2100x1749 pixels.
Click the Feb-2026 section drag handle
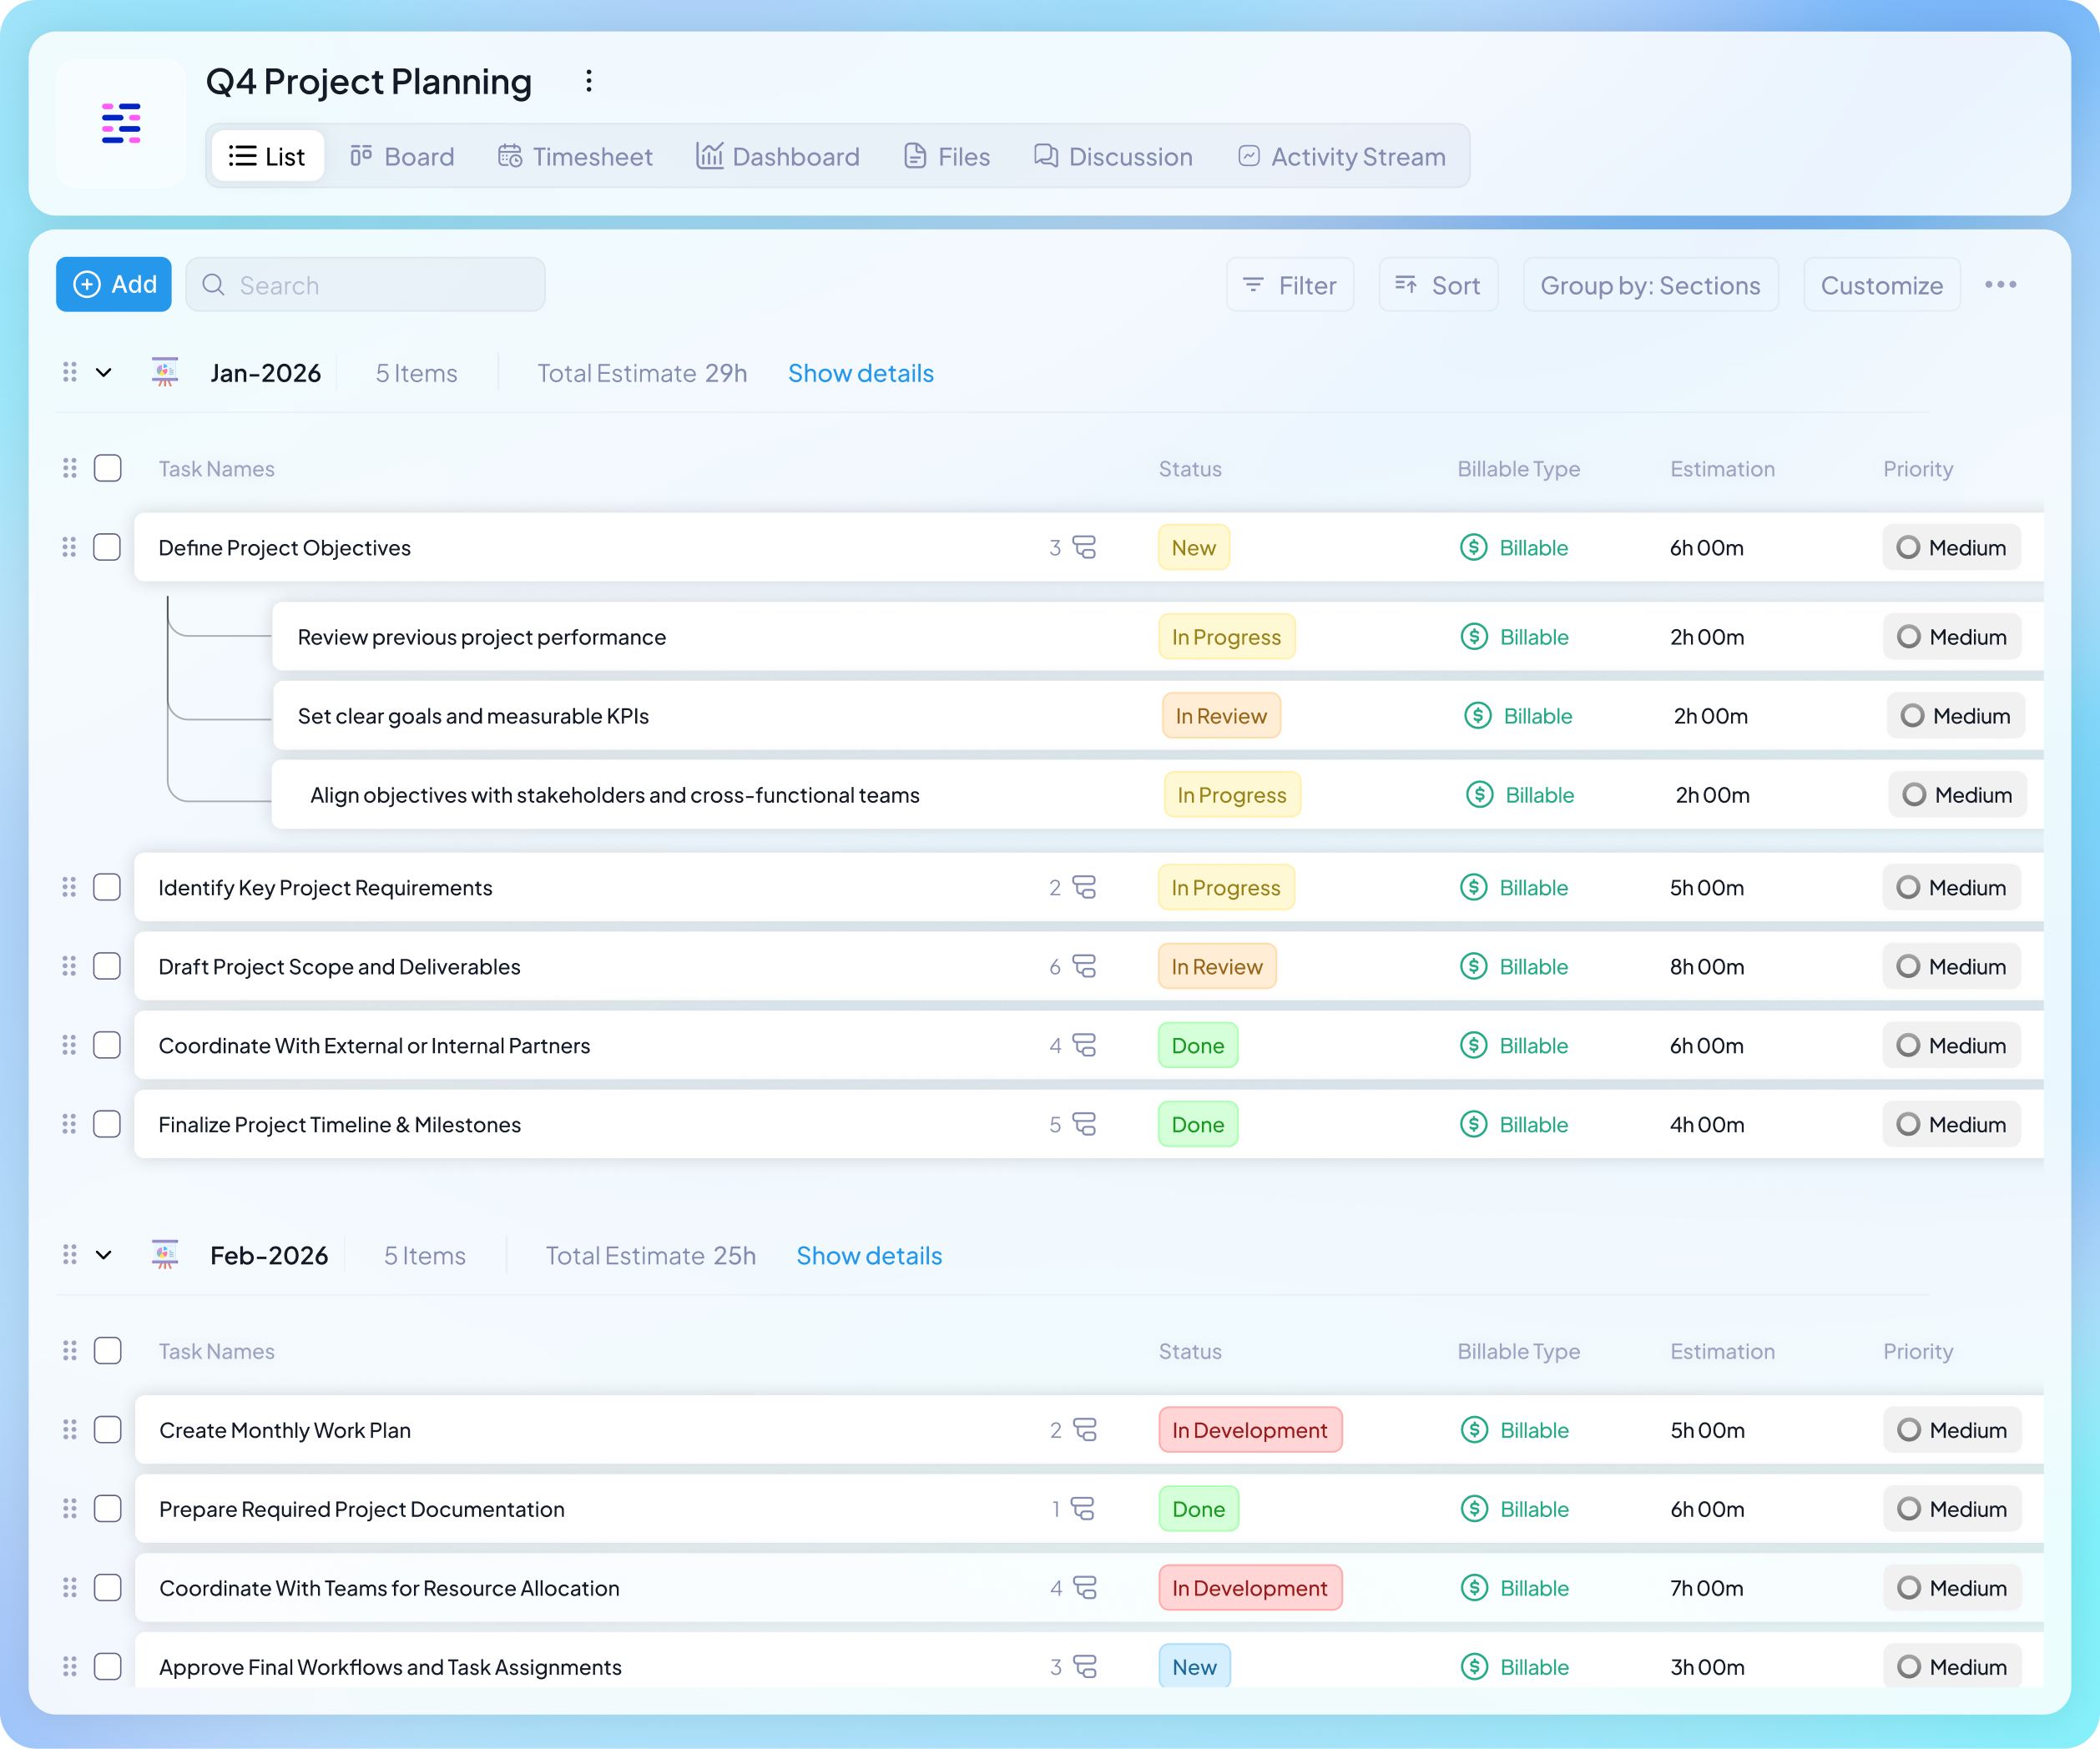(x=69, y=1255)
